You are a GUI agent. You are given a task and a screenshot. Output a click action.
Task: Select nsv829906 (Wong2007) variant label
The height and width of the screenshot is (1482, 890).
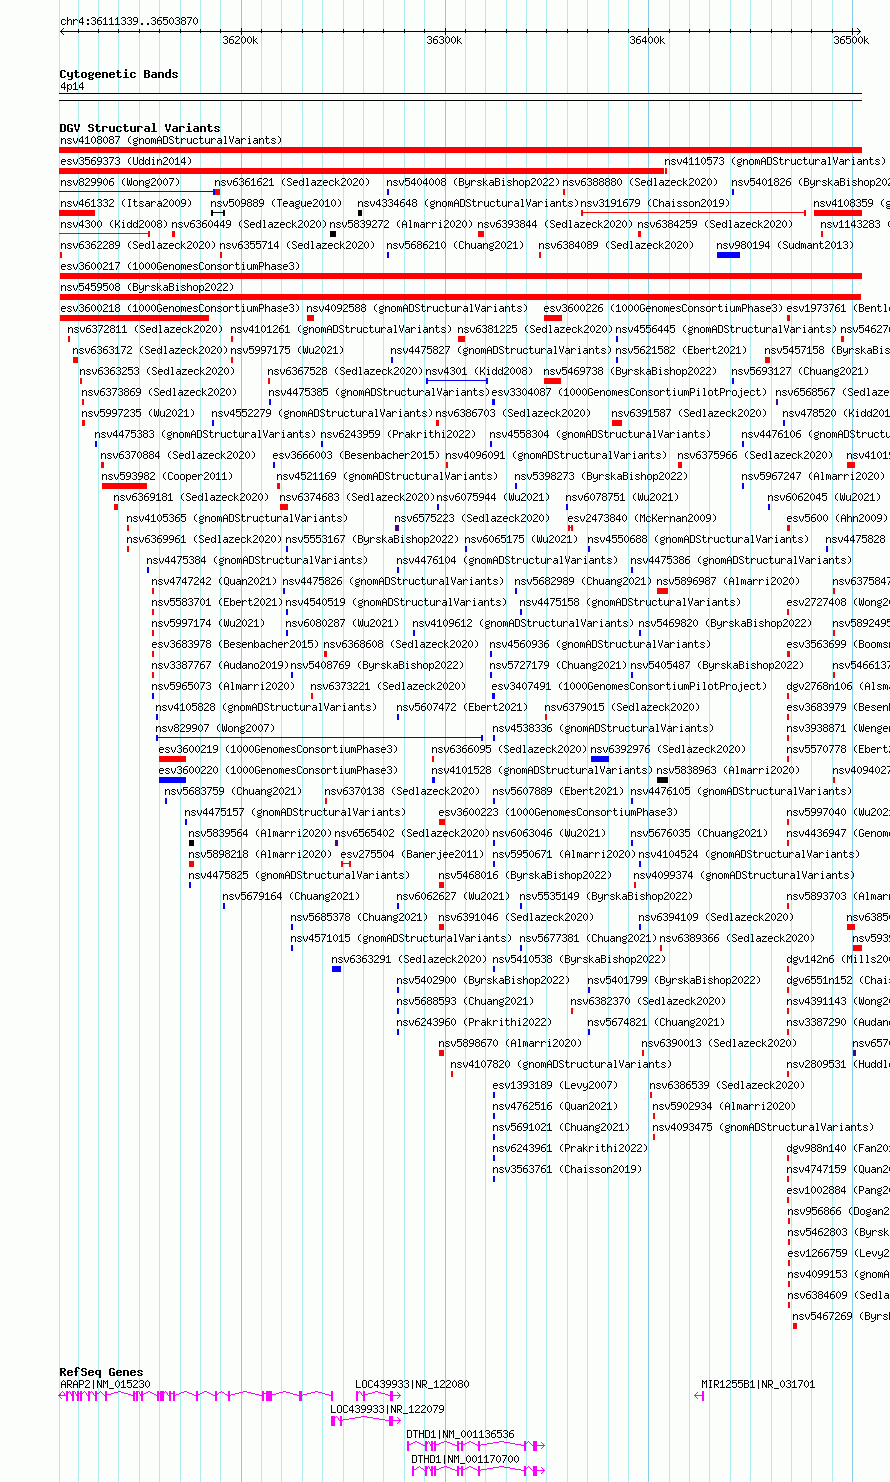click(x=120, y=182)
